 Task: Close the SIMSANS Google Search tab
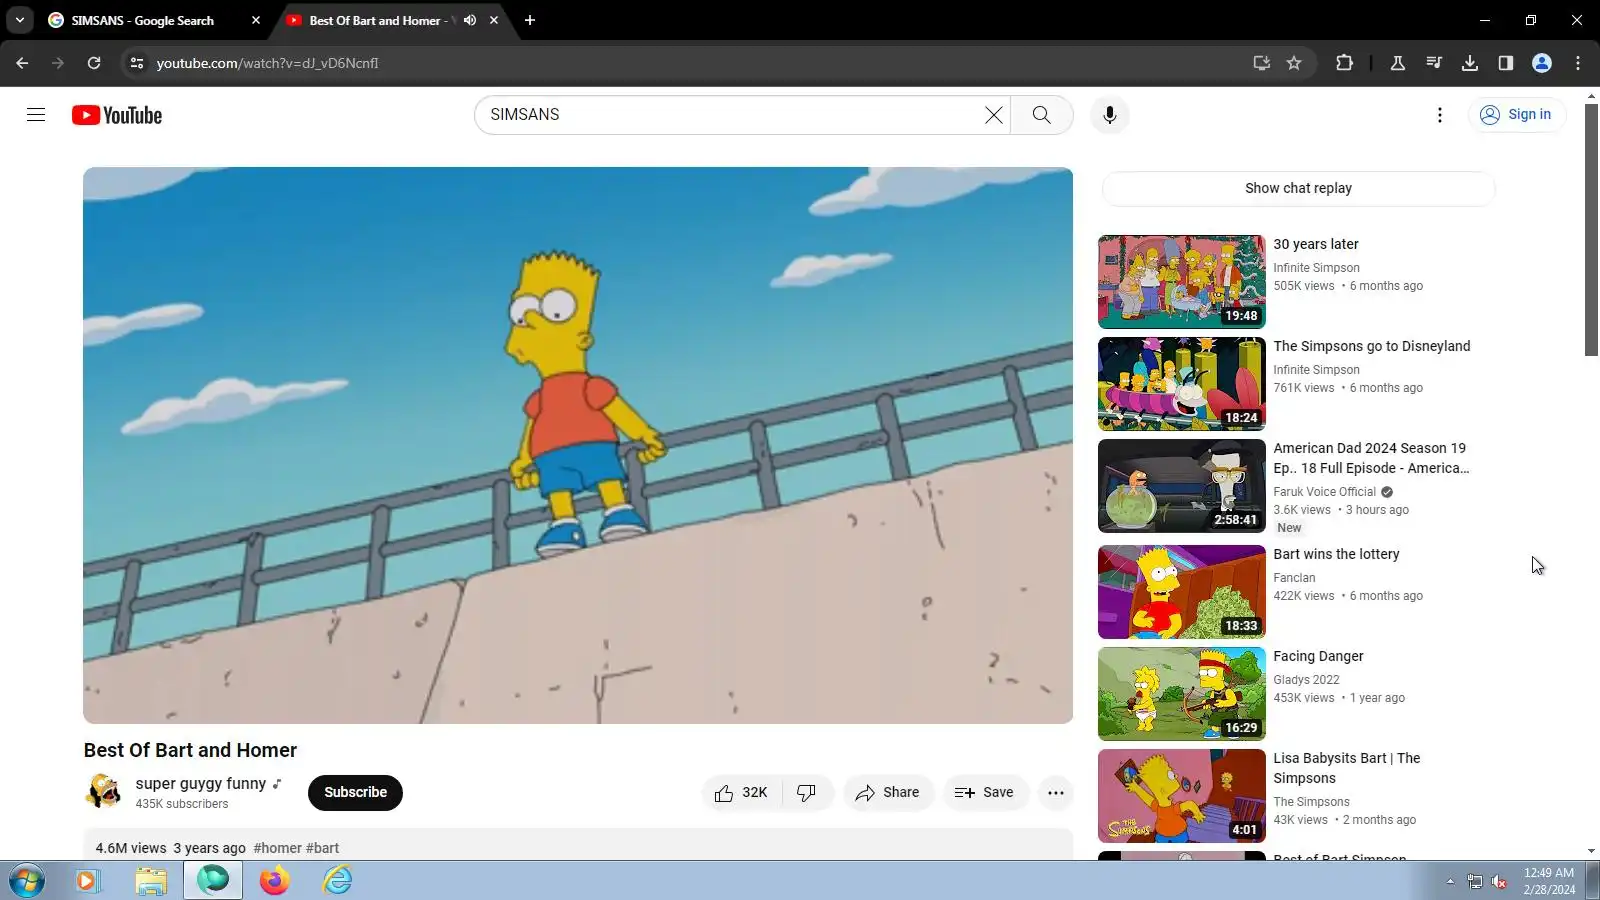(256, 20)
